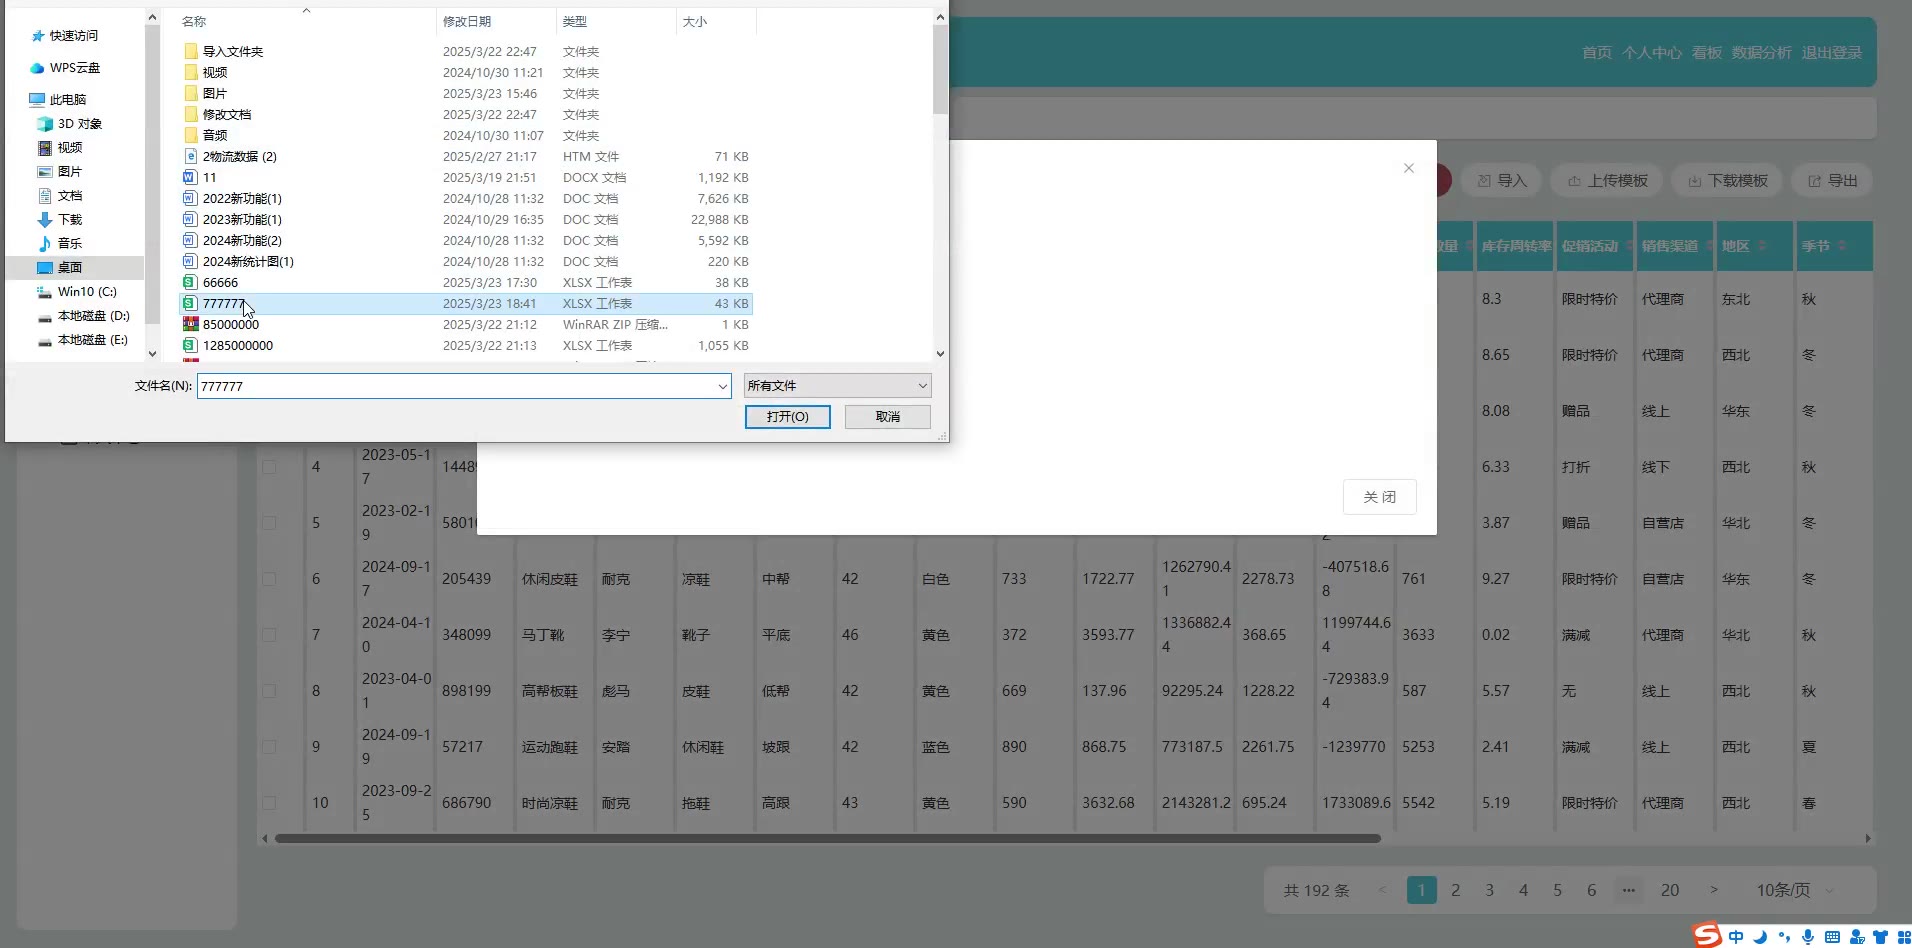Open the 10条/页 page size dropdown
This screenshot has height=948, width=1912.
(1795, 890)
